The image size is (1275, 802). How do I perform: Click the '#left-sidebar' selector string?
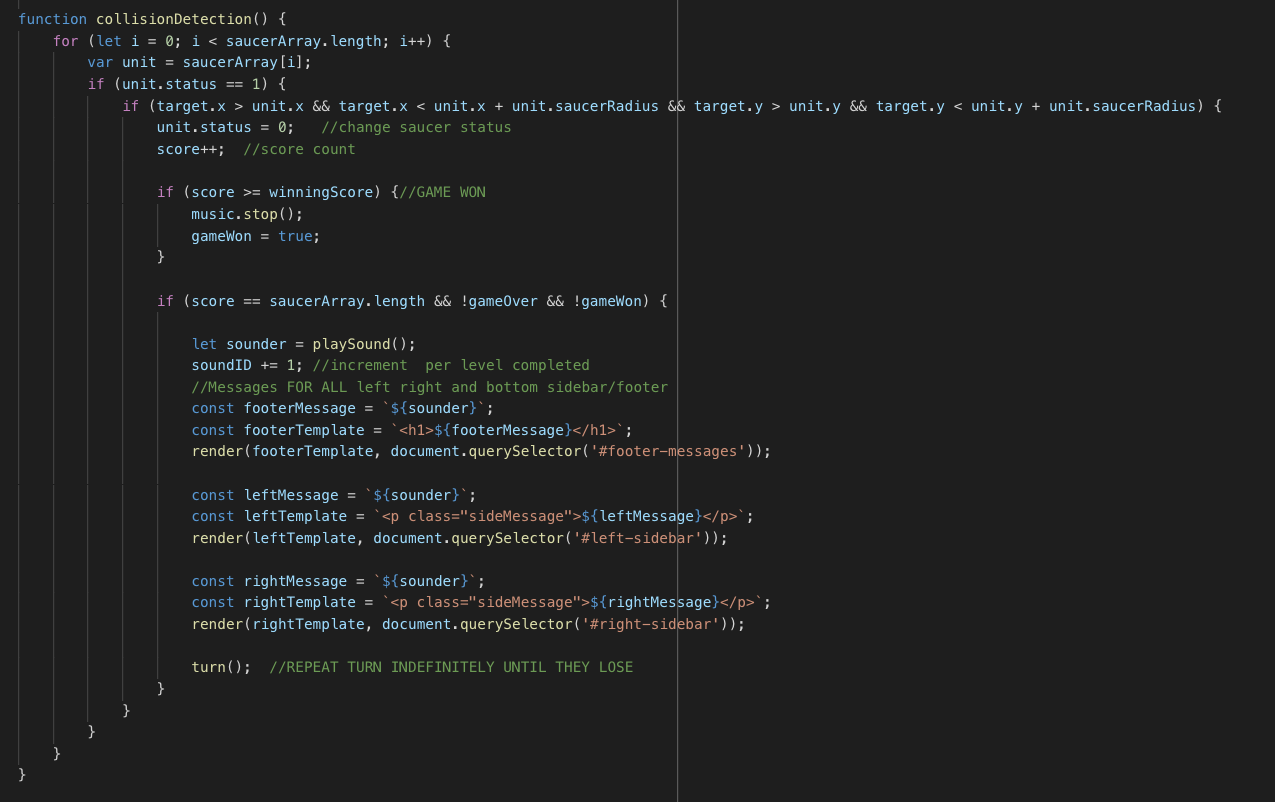click(638, 538)
